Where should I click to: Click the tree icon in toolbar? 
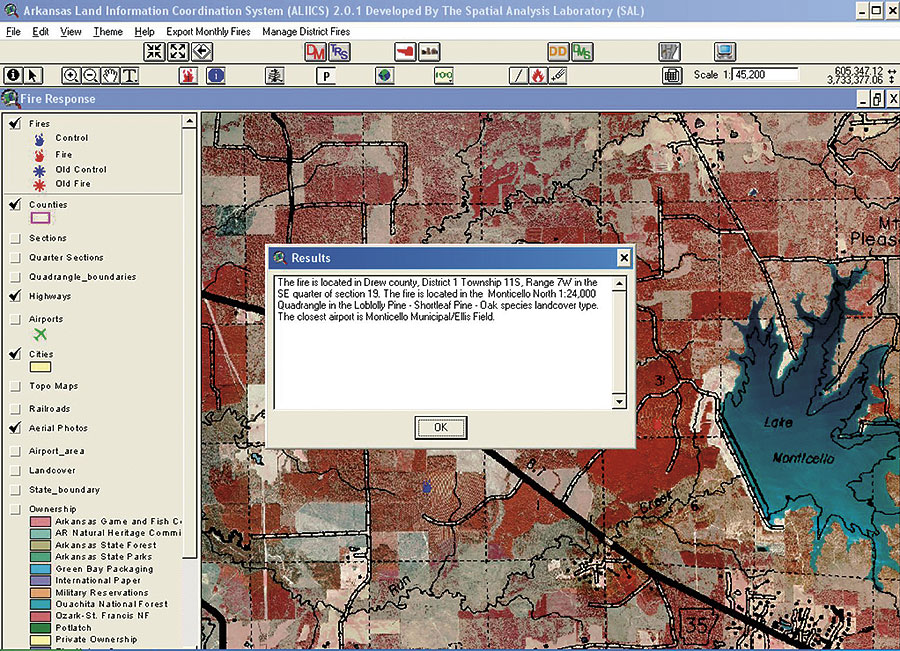(275, 75)
